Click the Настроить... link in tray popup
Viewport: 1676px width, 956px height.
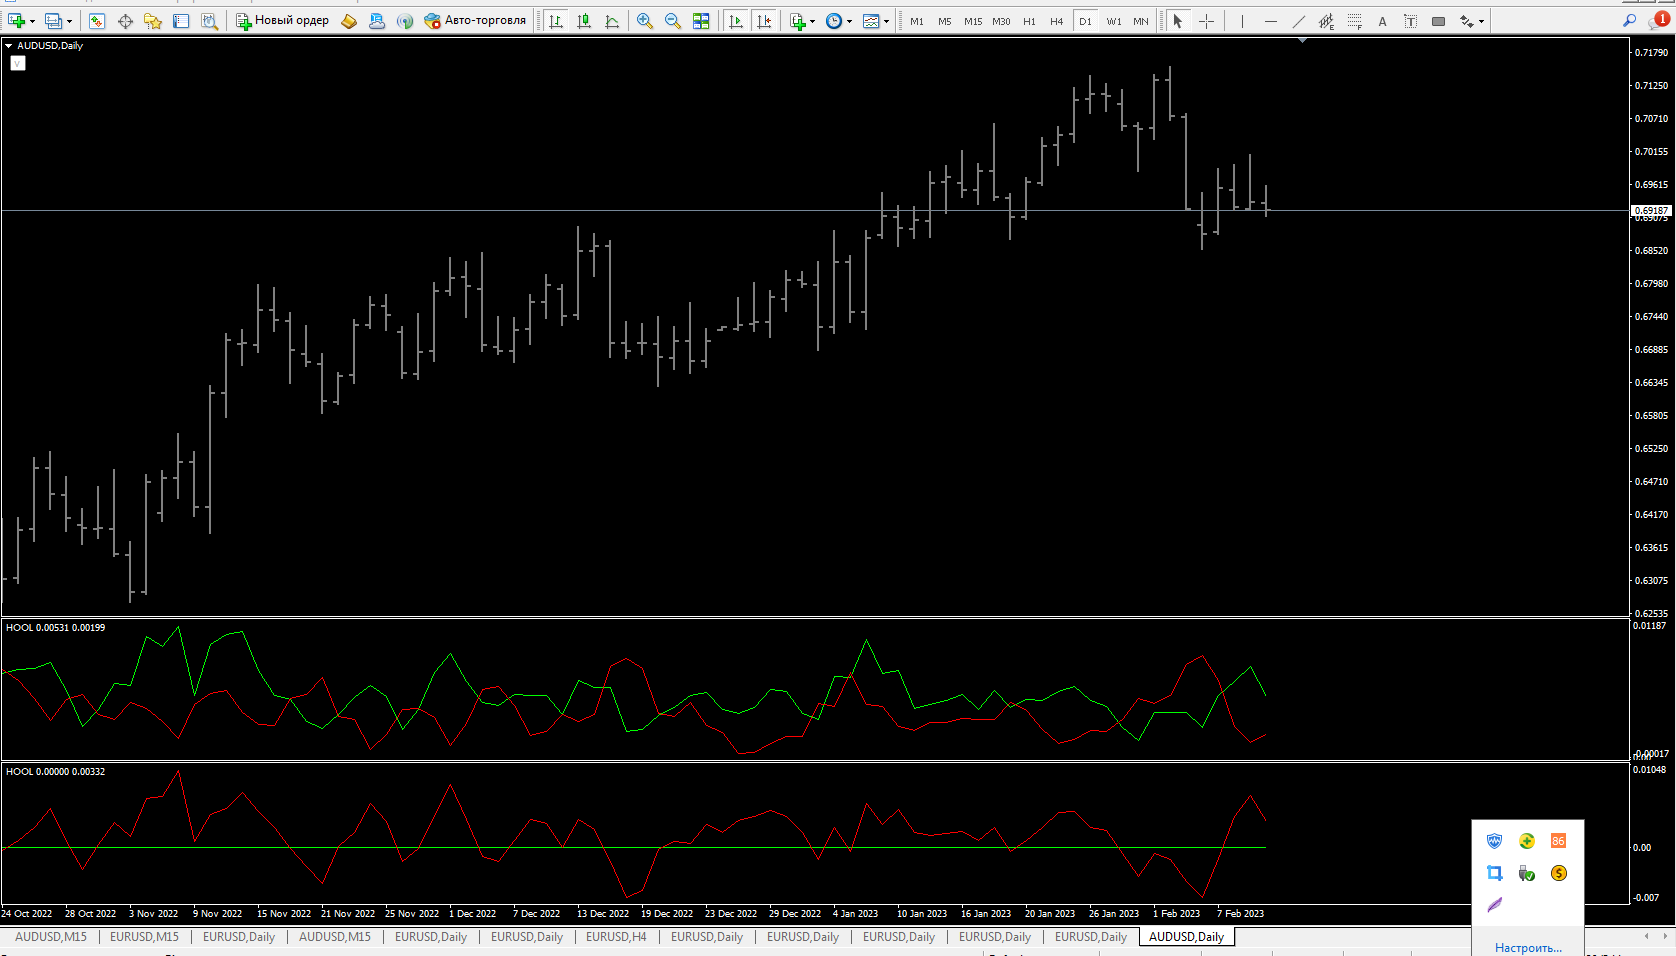pos(1528,948)
